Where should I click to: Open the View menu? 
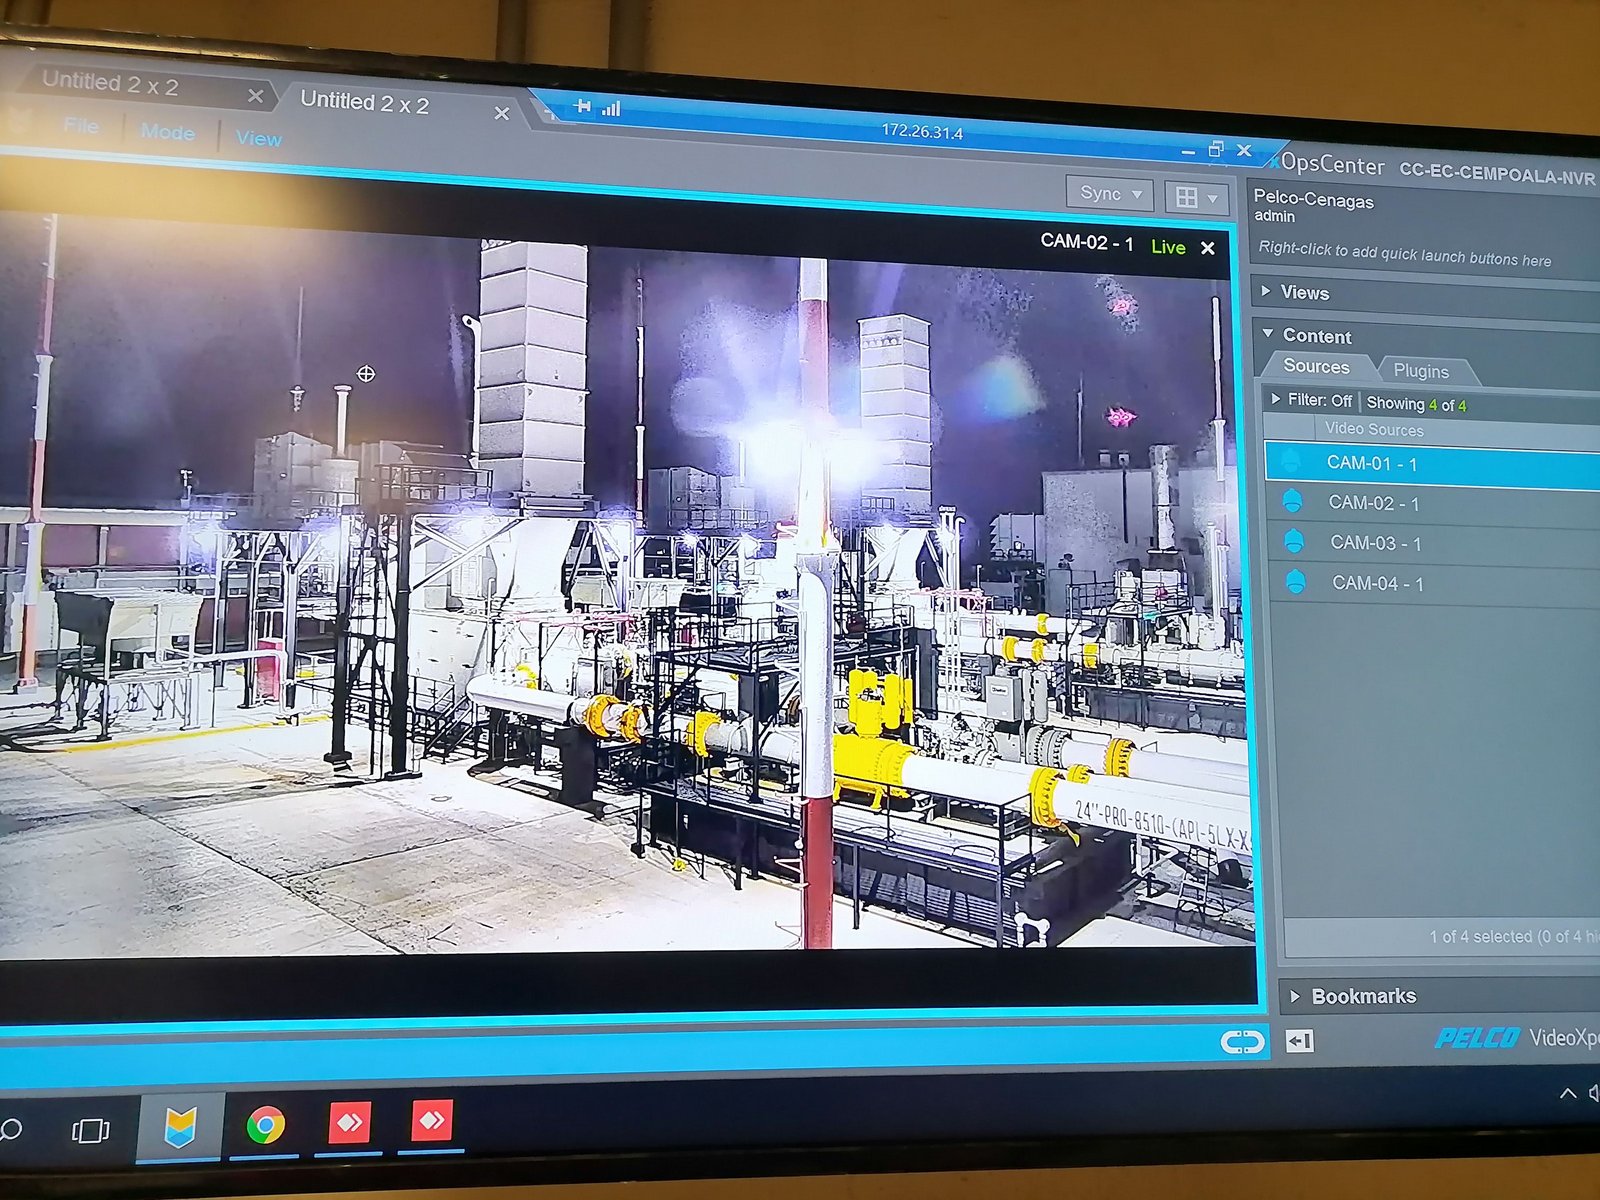click(258, 139)
